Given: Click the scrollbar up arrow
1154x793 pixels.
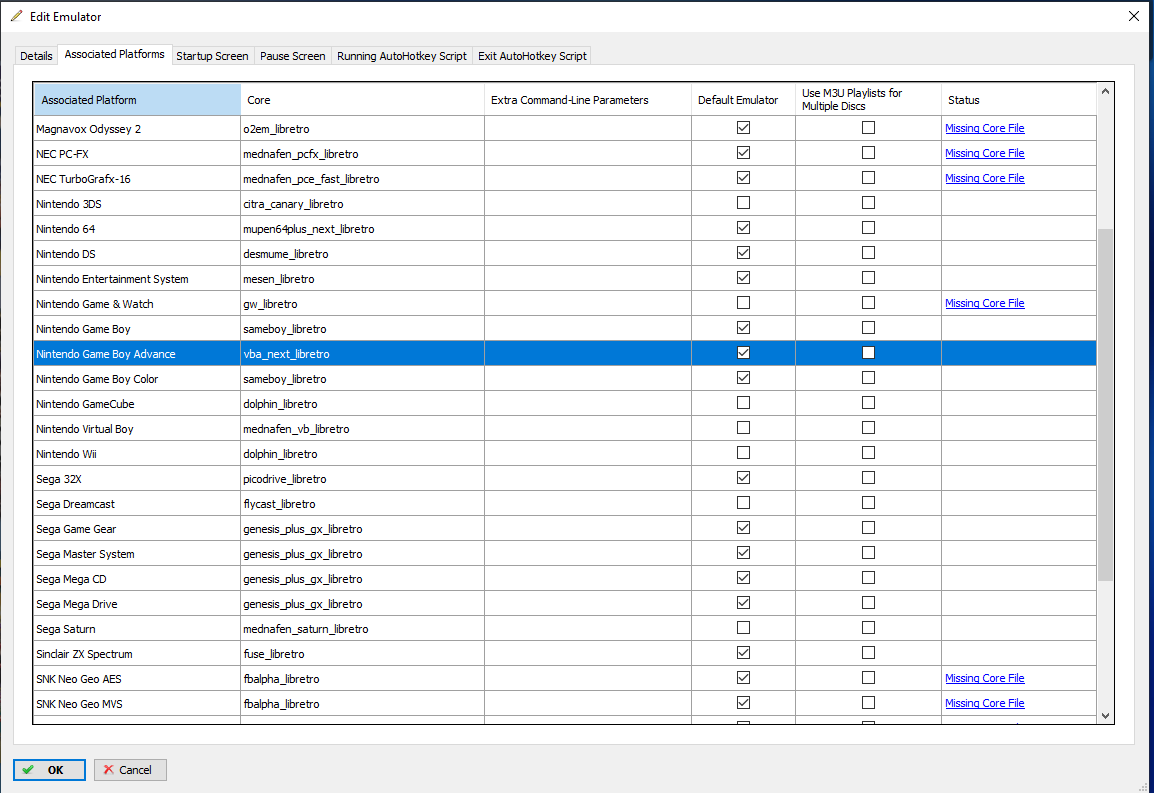Looking at the screenshot, I should tap(1105, 91).
